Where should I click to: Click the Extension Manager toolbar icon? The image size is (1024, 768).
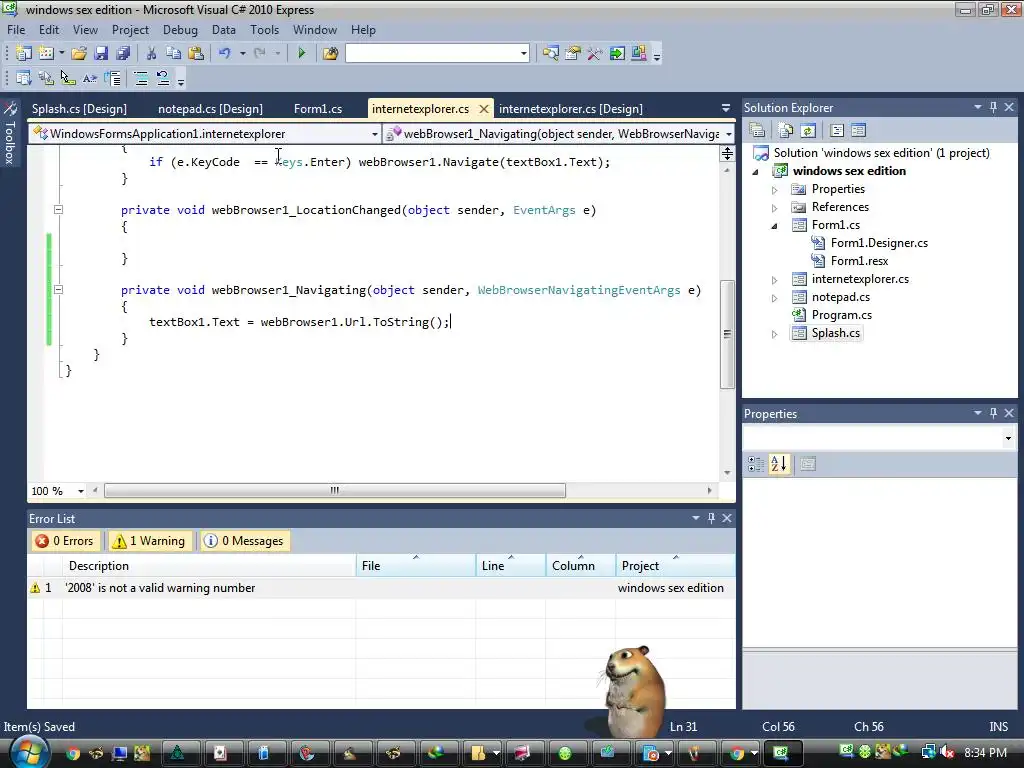click(639, 54)
